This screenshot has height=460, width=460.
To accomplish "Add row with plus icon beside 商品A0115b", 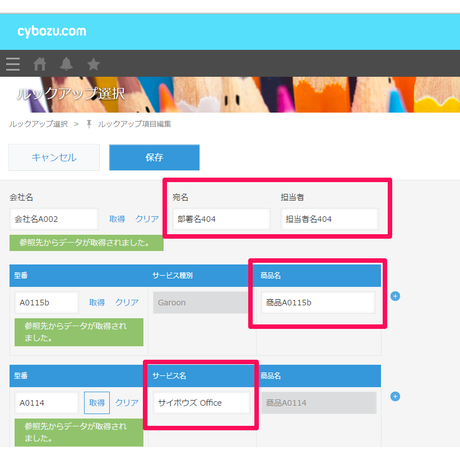I will pyautogui.click(x=395, y=296).
